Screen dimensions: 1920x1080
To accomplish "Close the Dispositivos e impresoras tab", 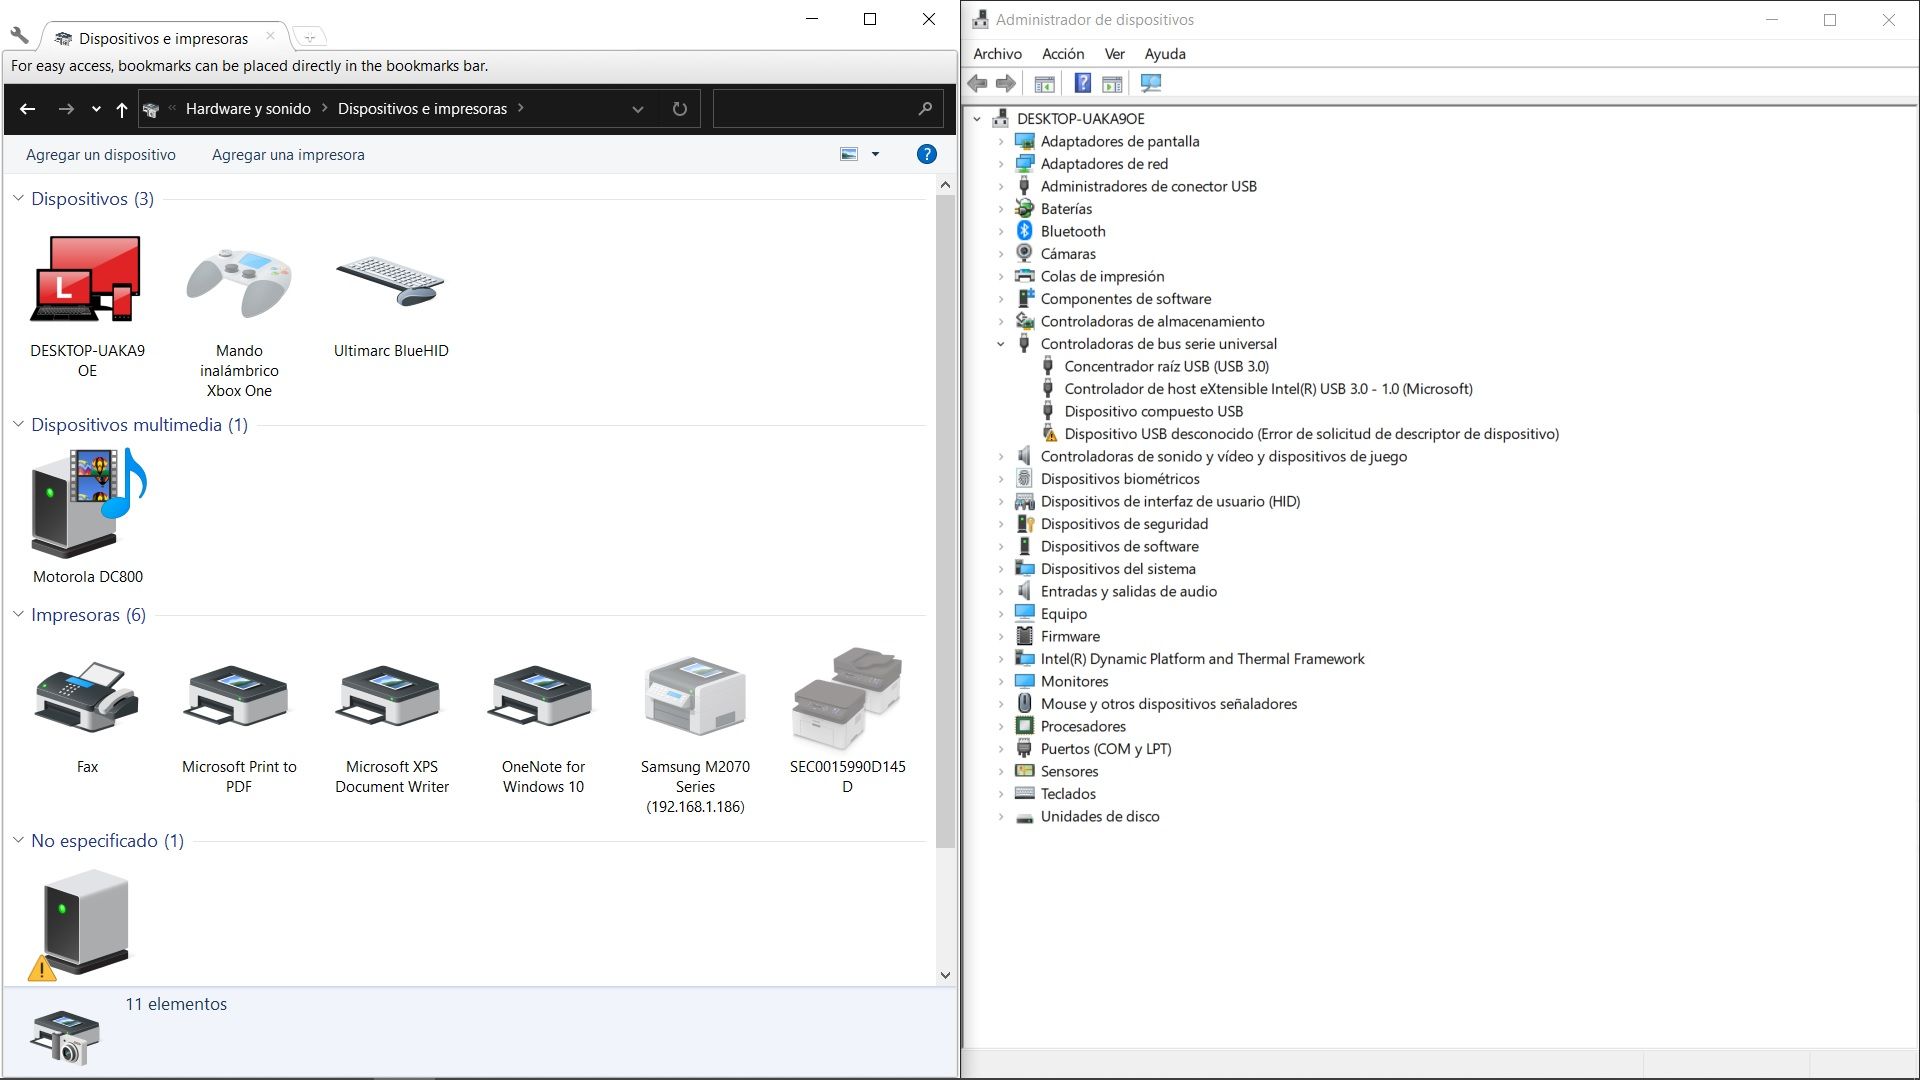I will coord(270,36).
